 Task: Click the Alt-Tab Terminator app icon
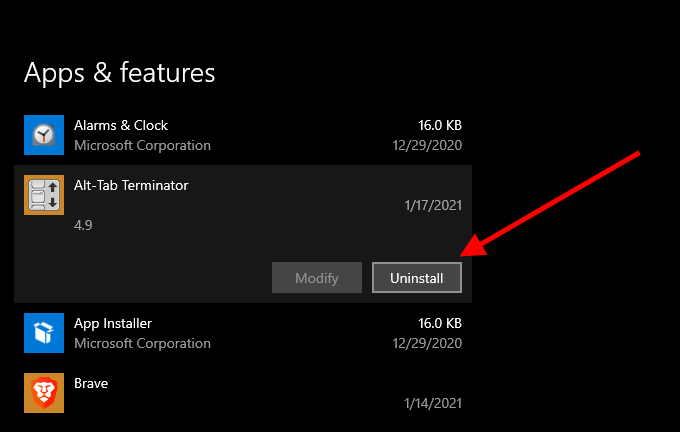click(43, 195)
